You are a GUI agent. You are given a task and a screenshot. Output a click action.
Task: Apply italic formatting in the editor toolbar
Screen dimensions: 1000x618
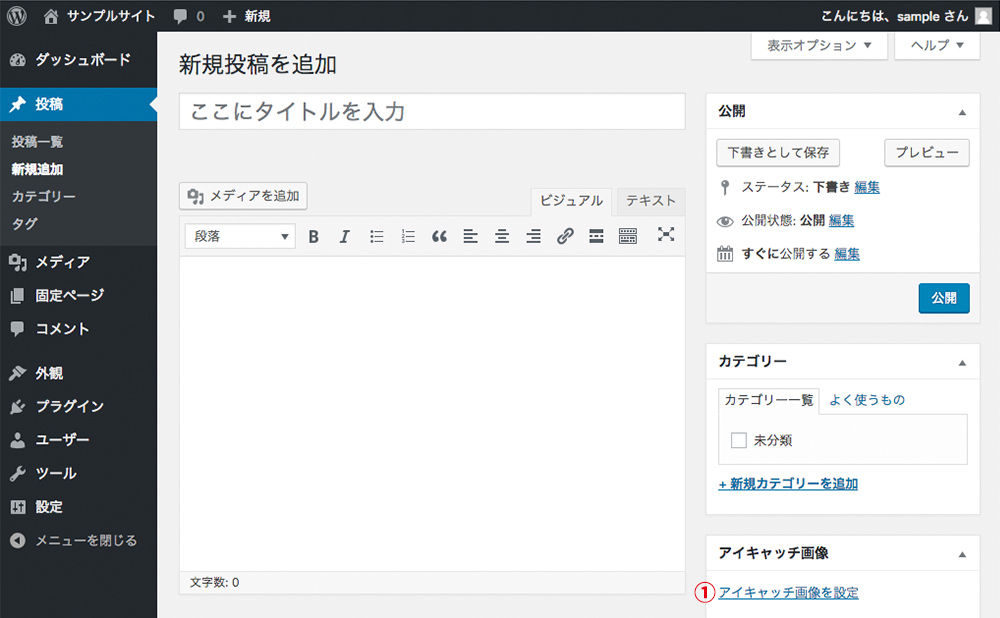(x=345, y=237)
